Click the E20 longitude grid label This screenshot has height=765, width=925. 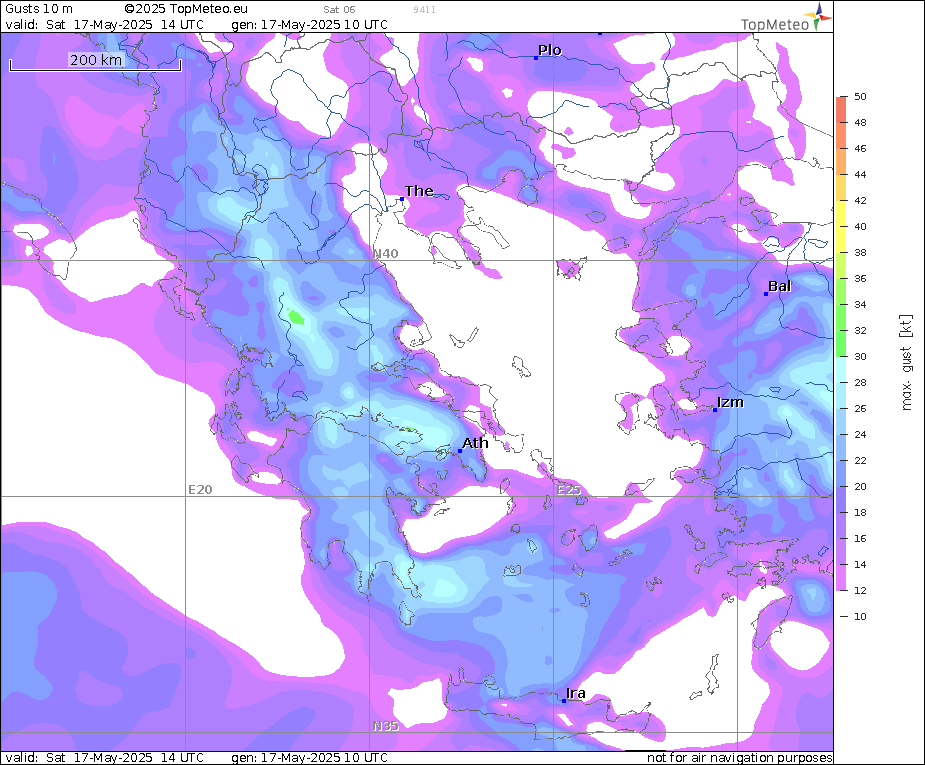point(200,490)
